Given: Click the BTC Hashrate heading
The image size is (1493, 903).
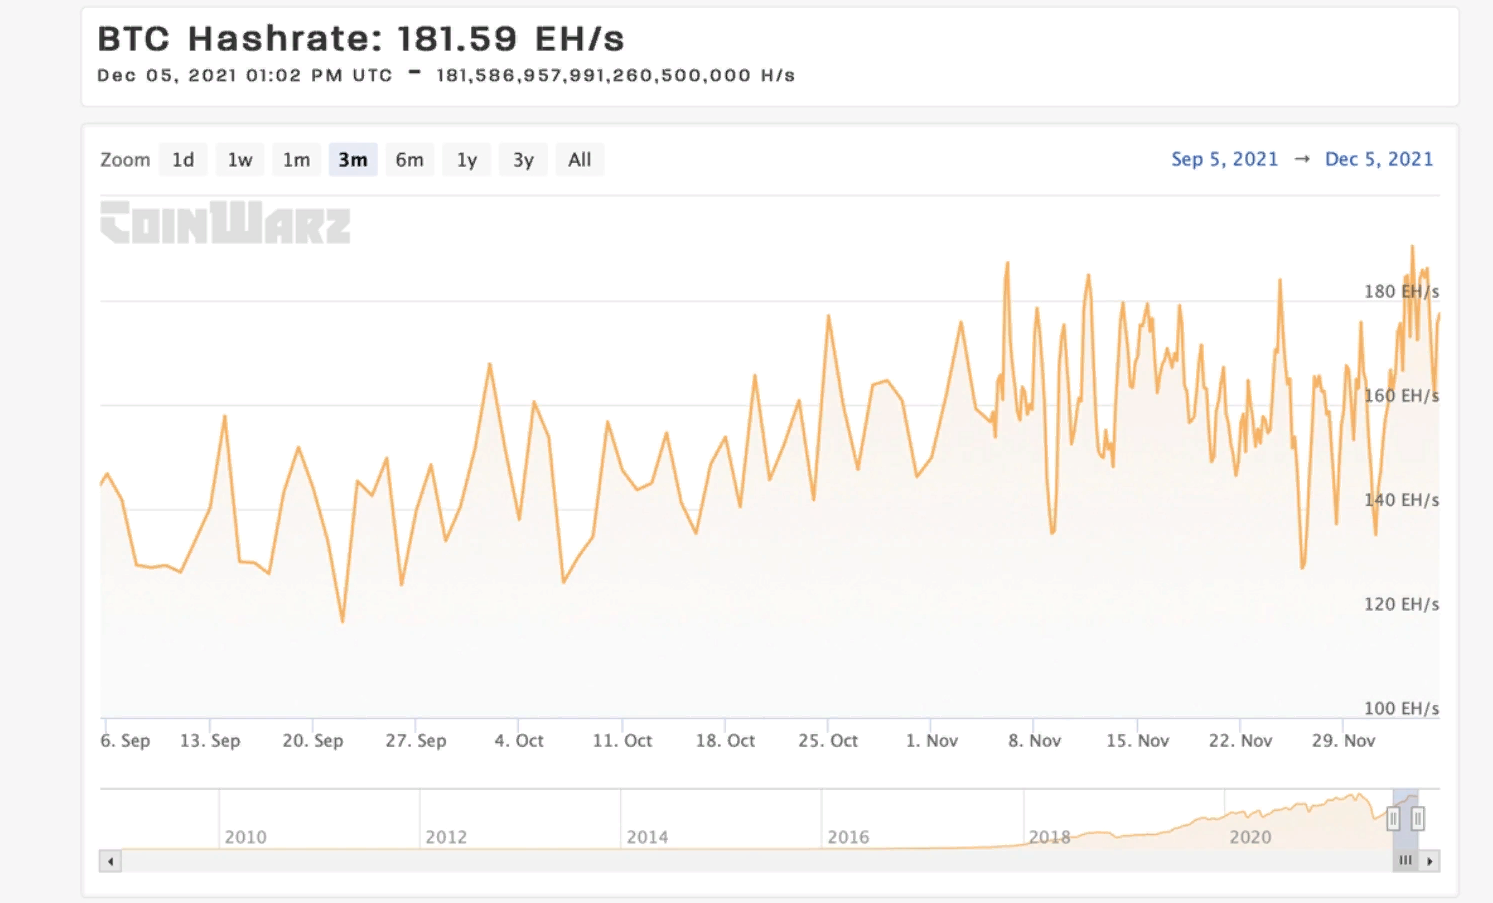Looking at the screenshot, I should 360,39.
